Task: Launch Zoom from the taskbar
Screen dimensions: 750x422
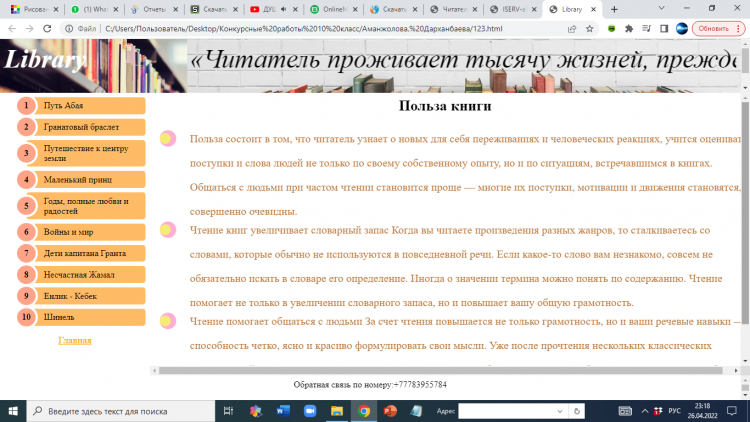Action: pyautogui.click(x=309, y=411)
